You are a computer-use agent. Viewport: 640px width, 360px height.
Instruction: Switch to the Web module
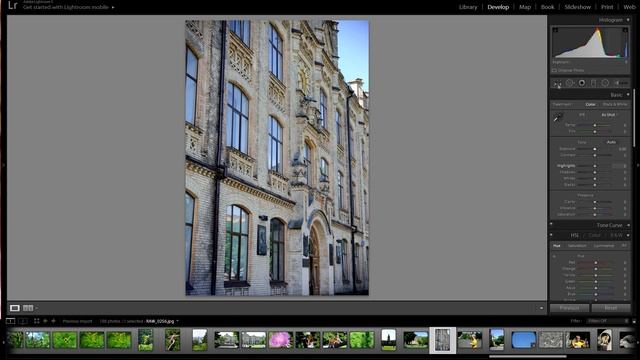click(629, 7)
